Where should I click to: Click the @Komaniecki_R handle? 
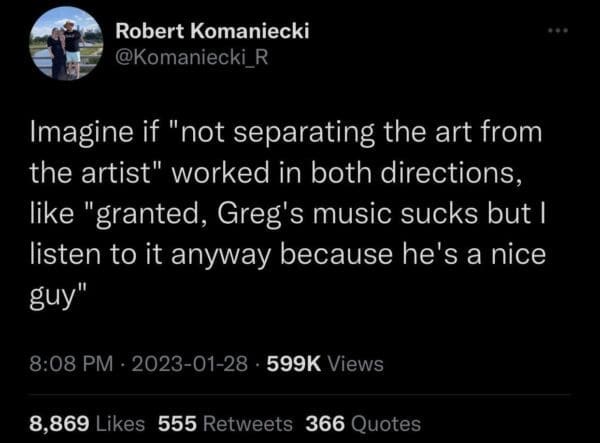(192, 58)
